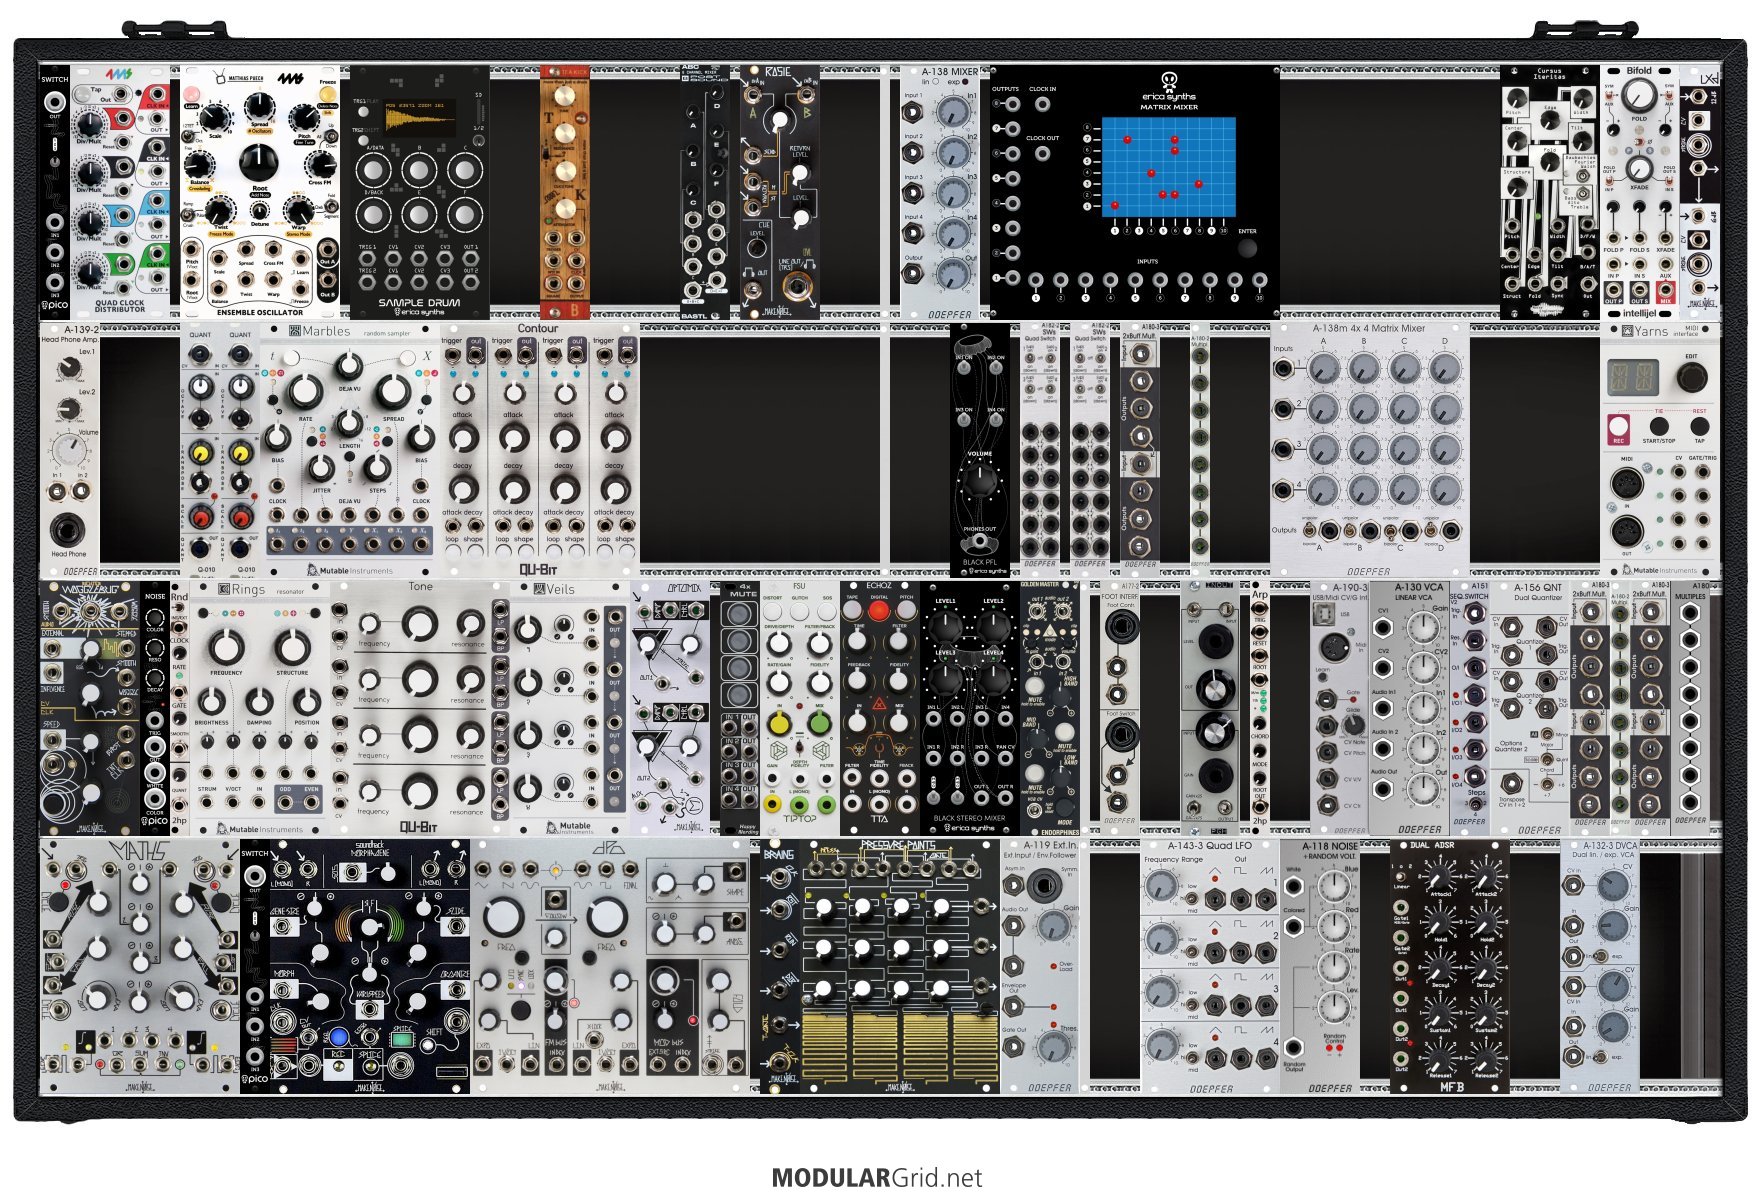The width and height of the screenshot is (1755, 1199).
Task: Select the Brains module
Action: point(779,967)
